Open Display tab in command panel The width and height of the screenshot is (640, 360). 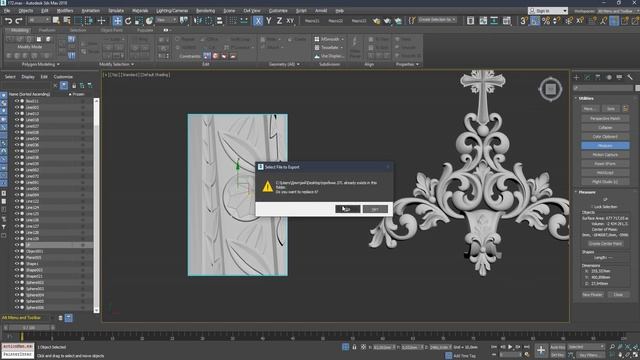(x=619, y=77)
